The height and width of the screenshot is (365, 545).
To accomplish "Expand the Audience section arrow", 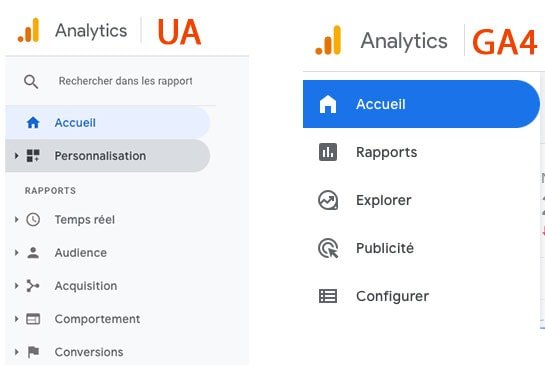I will point(16,253).
